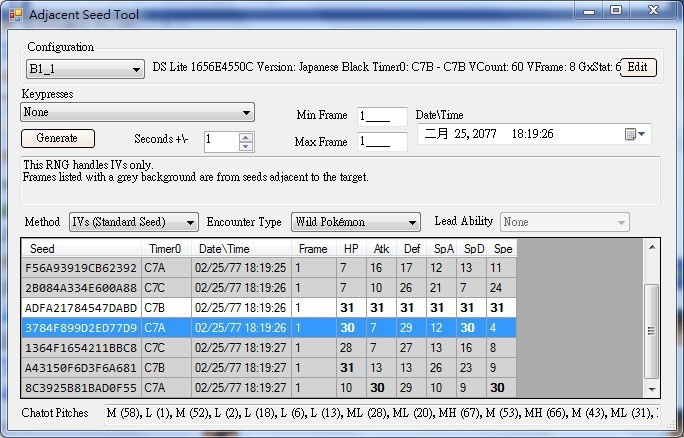
Task: Sort by the Date\Time column header
Action: tap(241, 249)
